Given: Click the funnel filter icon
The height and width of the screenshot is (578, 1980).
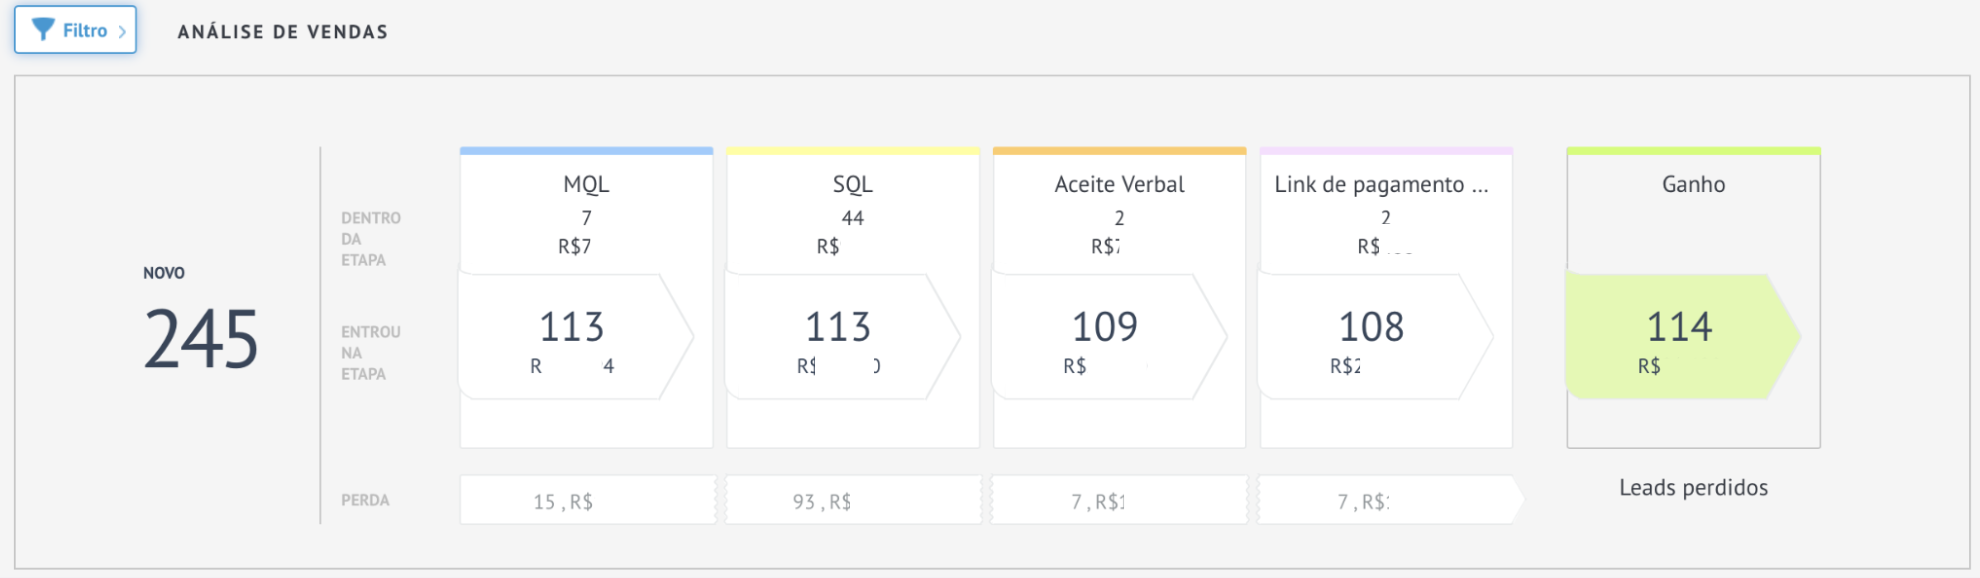Looking at the screenshot, I should coord(42,29).
